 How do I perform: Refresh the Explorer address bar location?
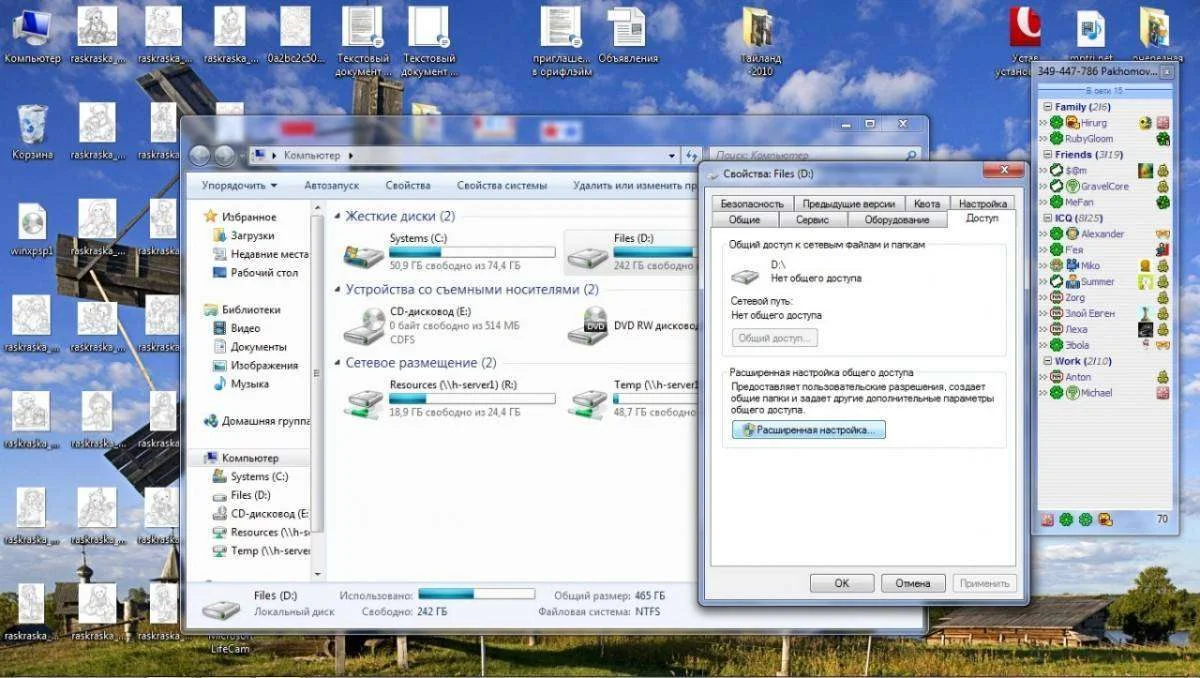[x=692, y=156]
